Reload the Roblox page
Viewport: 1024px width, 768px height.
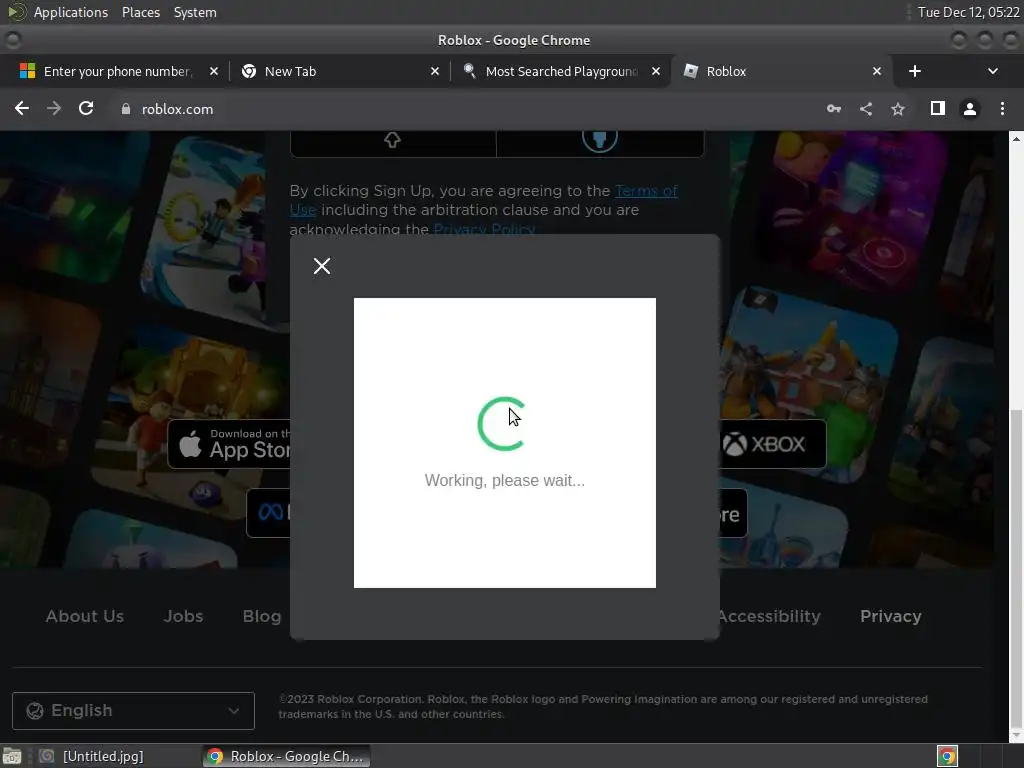[86, 108]
